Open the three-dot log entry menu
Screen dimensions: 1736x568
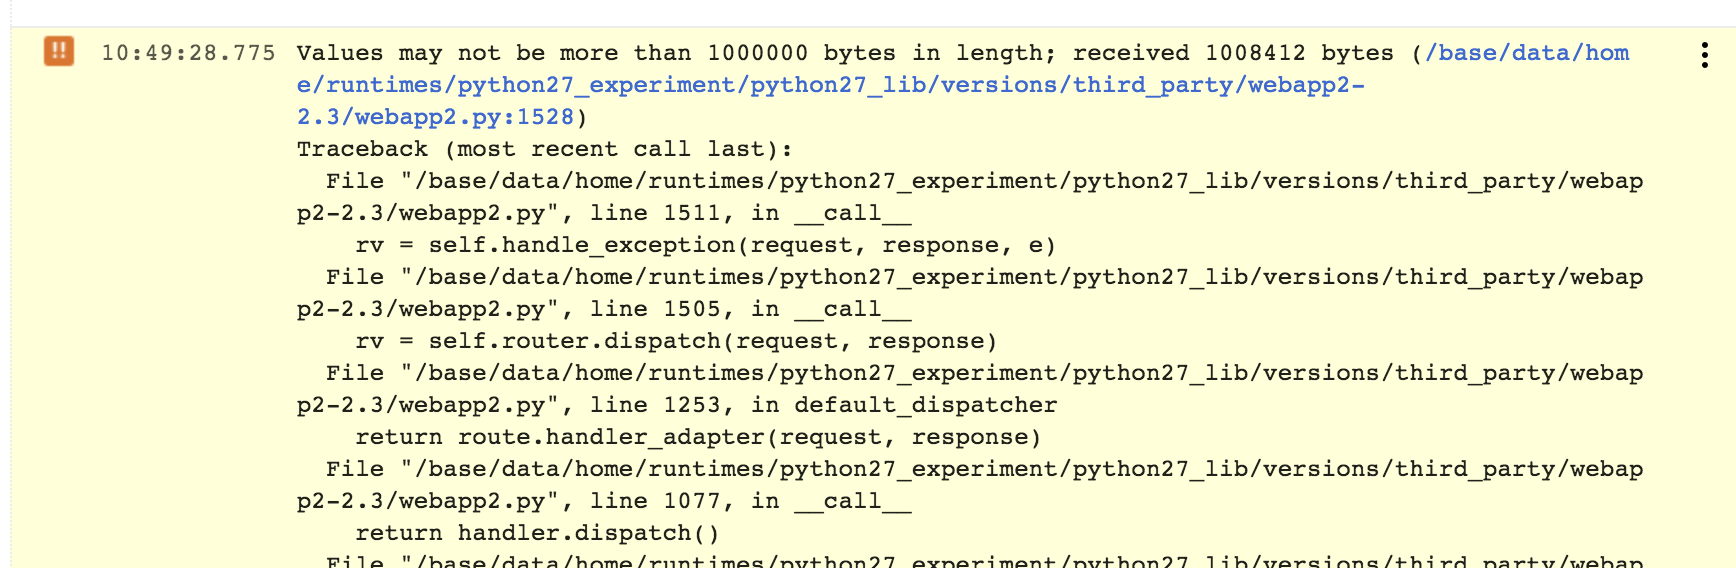coord(1704,55)
